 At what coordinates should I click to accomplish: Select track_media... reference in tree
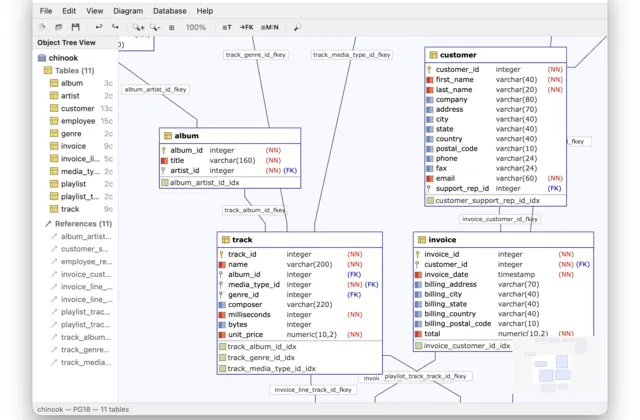[x=81, y=362]
